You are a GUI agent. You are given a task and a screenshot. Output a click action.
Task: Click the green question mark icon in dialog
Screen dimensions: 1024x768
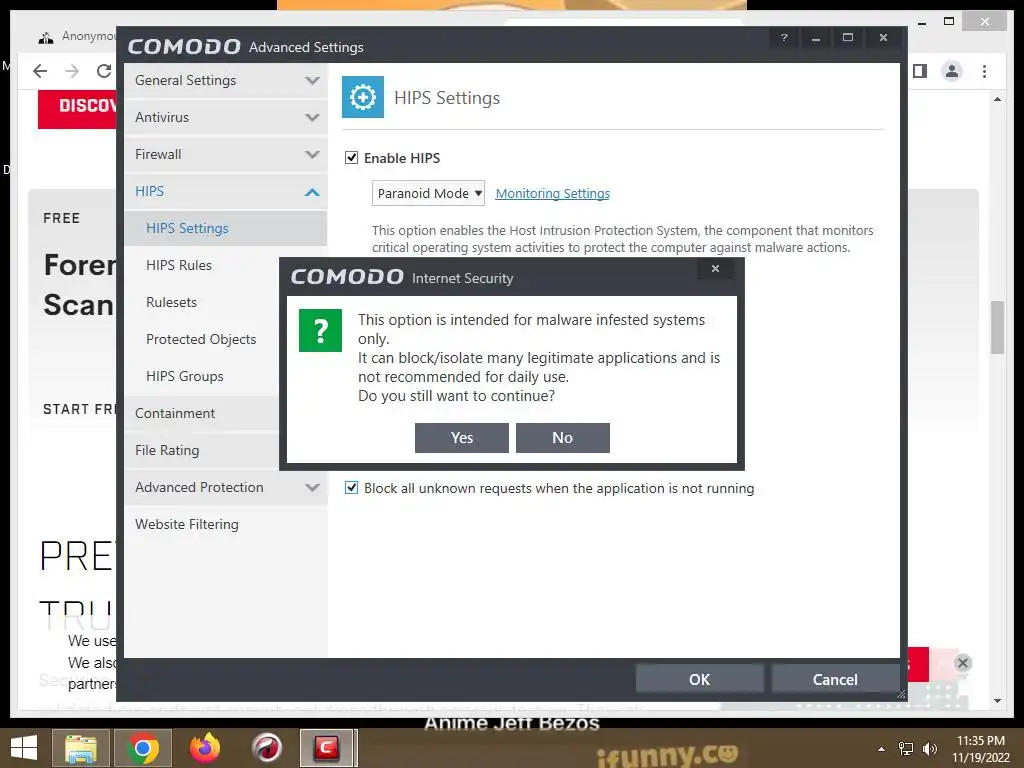(320, 330)
